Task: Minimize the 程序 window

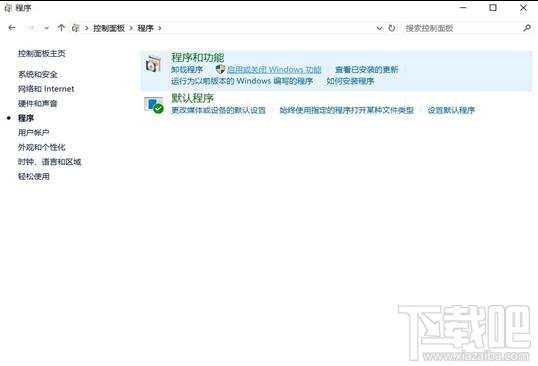Action: pos(463,8)
